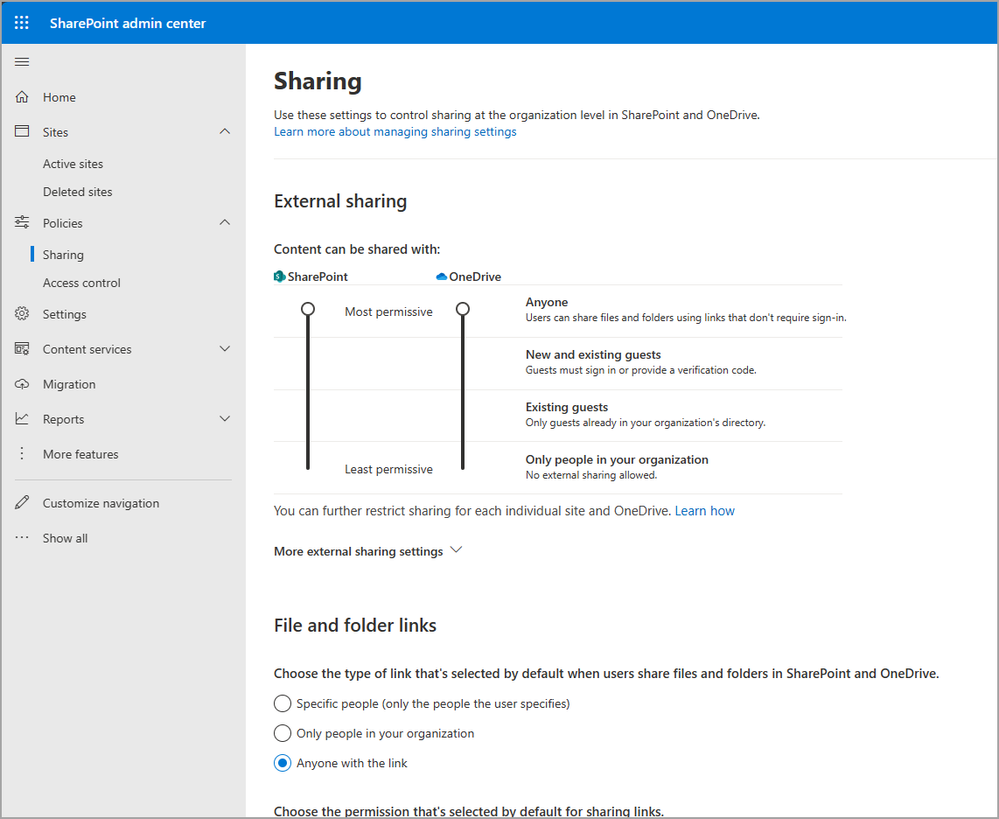Open Deleted sites page

pos(77,192)
